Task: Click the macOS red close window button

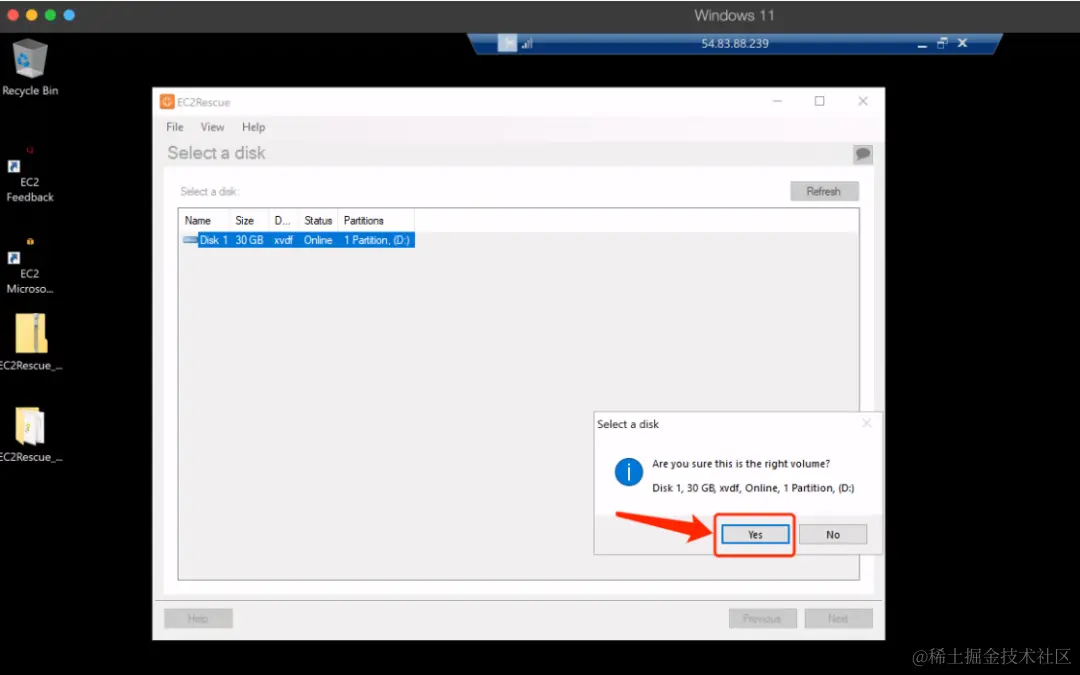Action: pyautogui.click(x=12, y=15)
